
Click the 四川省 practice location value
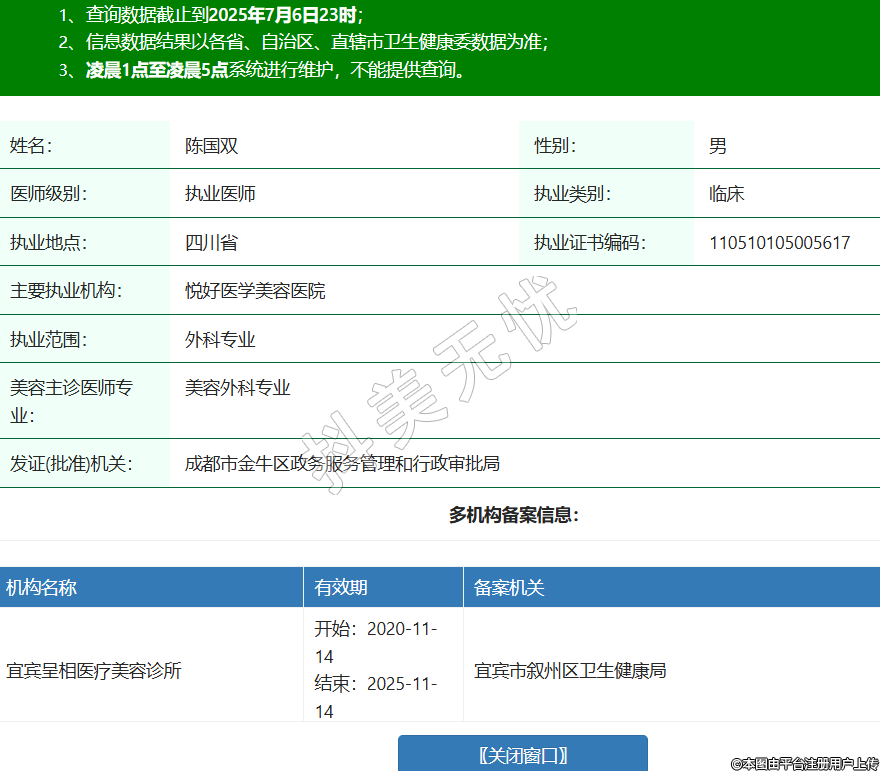coord(211,243)
